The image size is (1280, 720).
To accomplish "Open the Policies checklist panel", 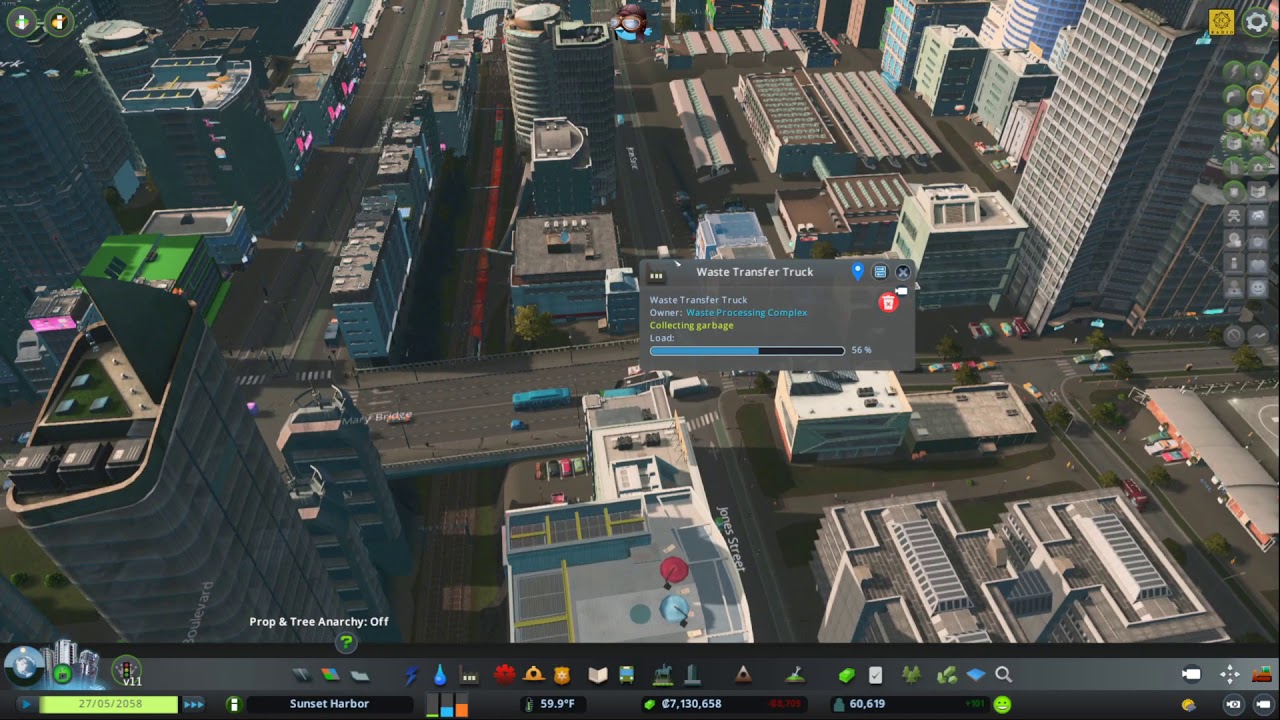I will tap(876, 675).
